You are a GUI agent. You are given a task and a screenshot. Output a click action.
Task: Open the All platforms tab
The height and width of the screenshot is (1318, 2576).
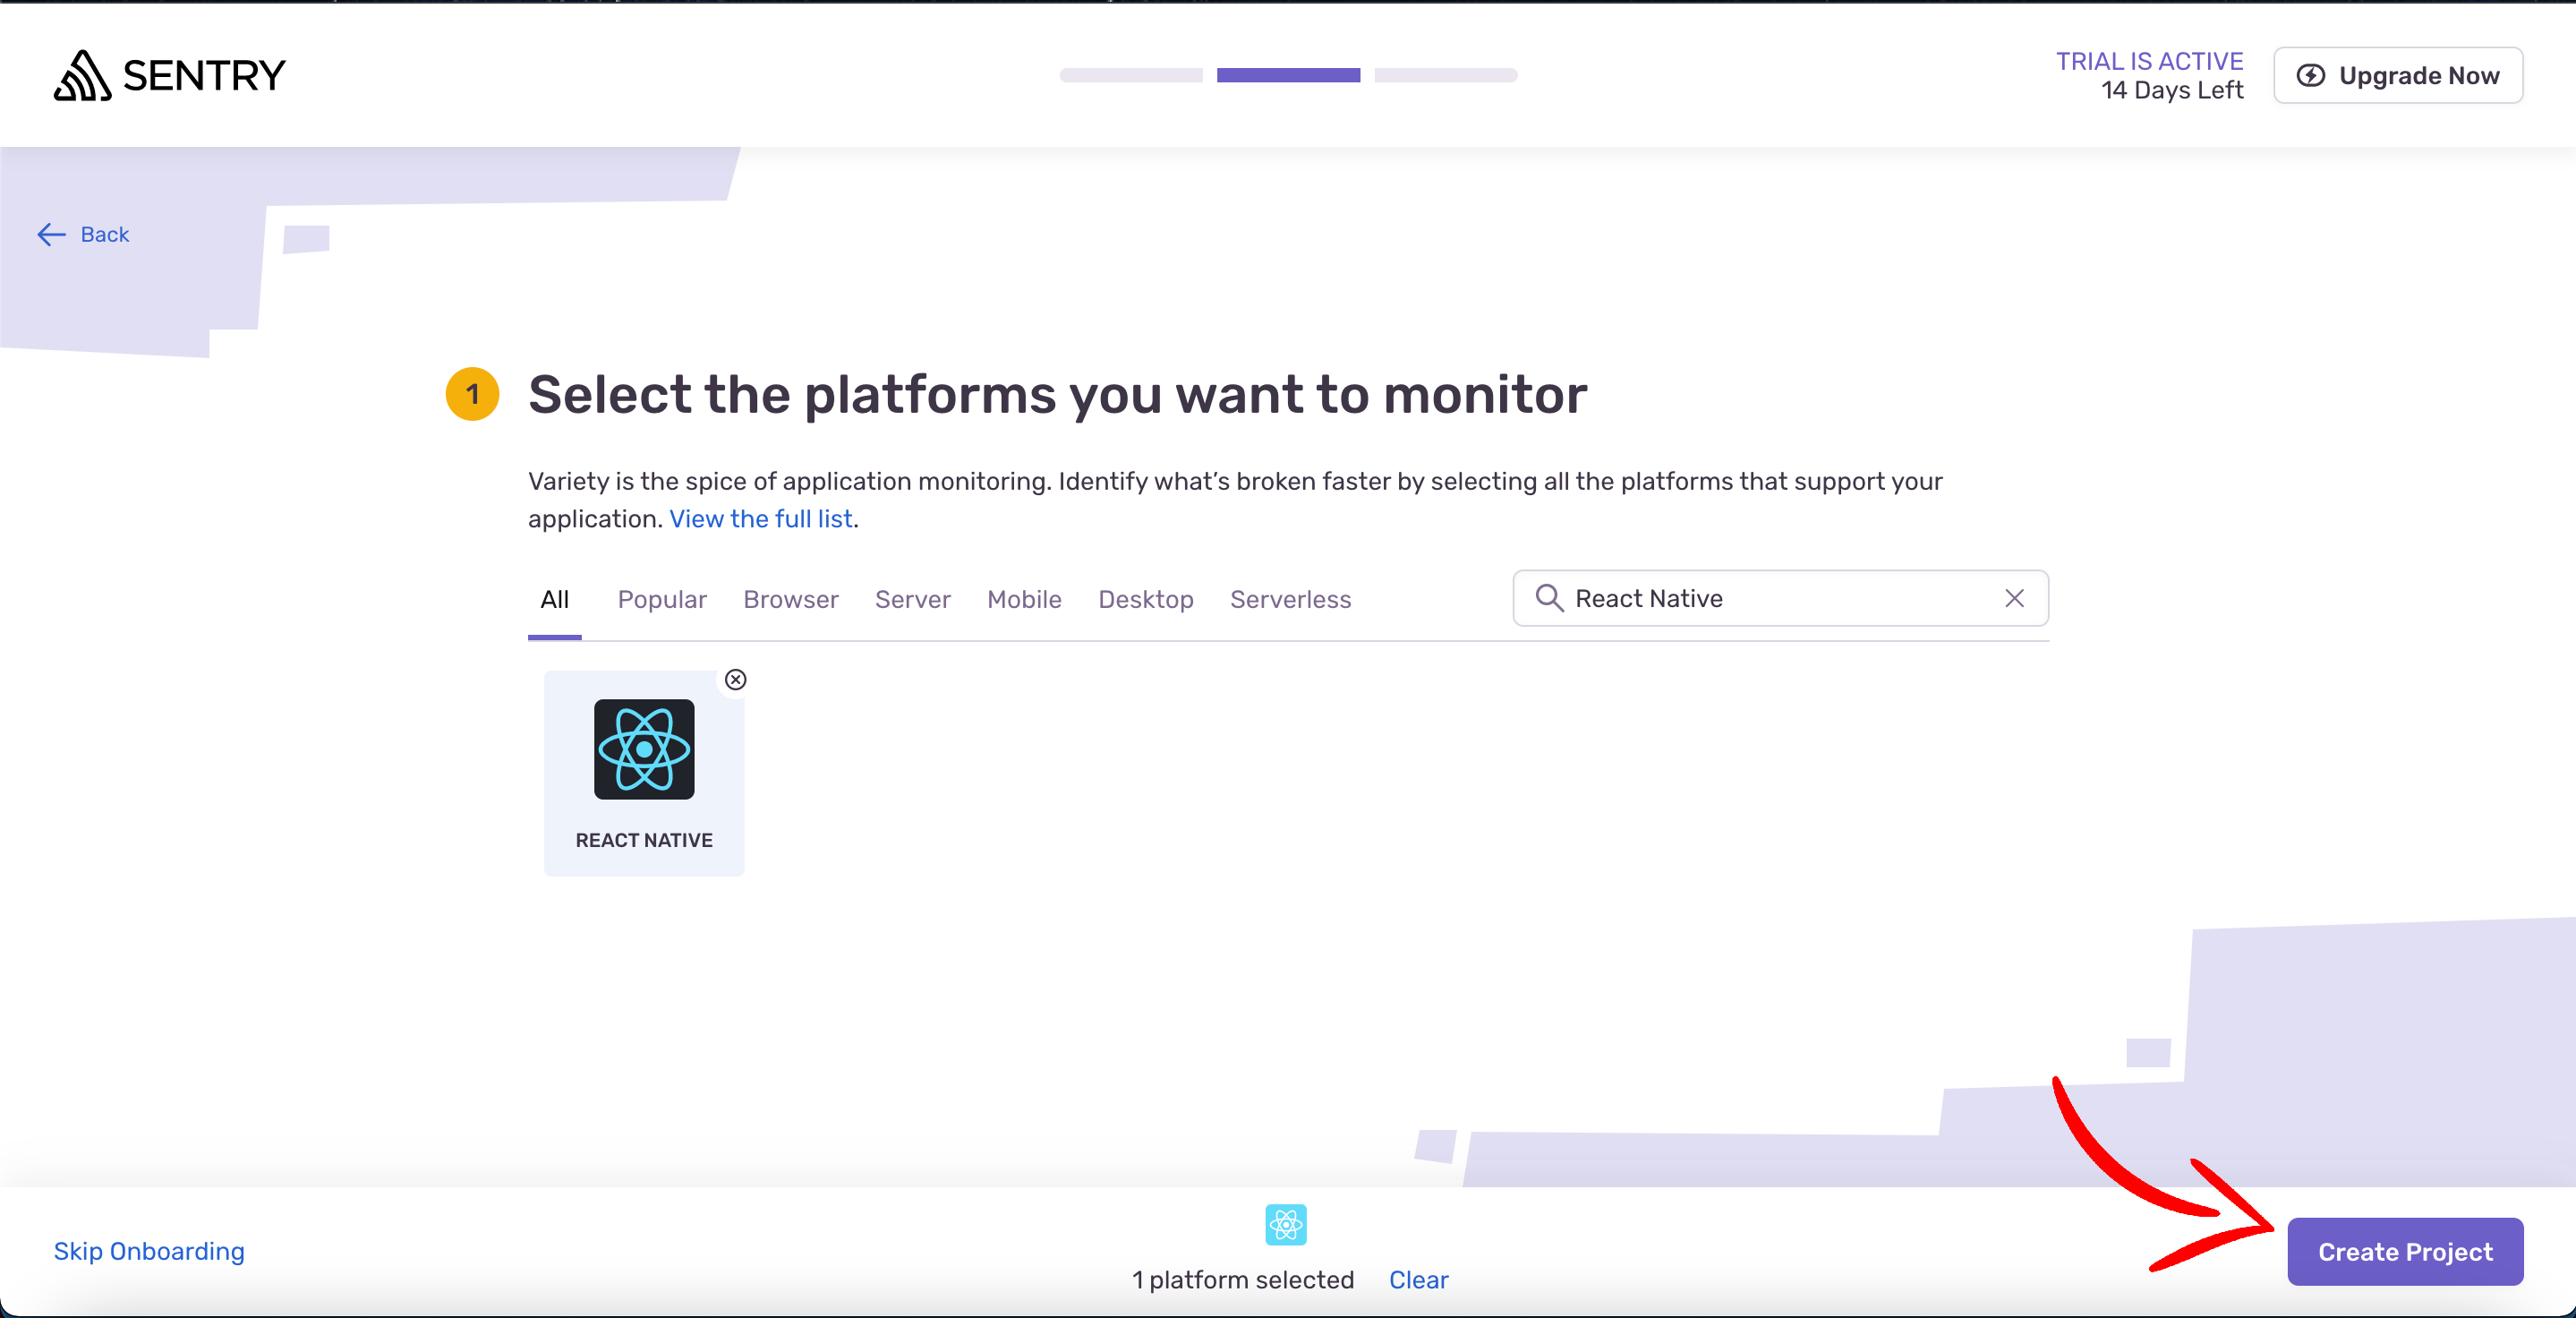click(554, 599)
